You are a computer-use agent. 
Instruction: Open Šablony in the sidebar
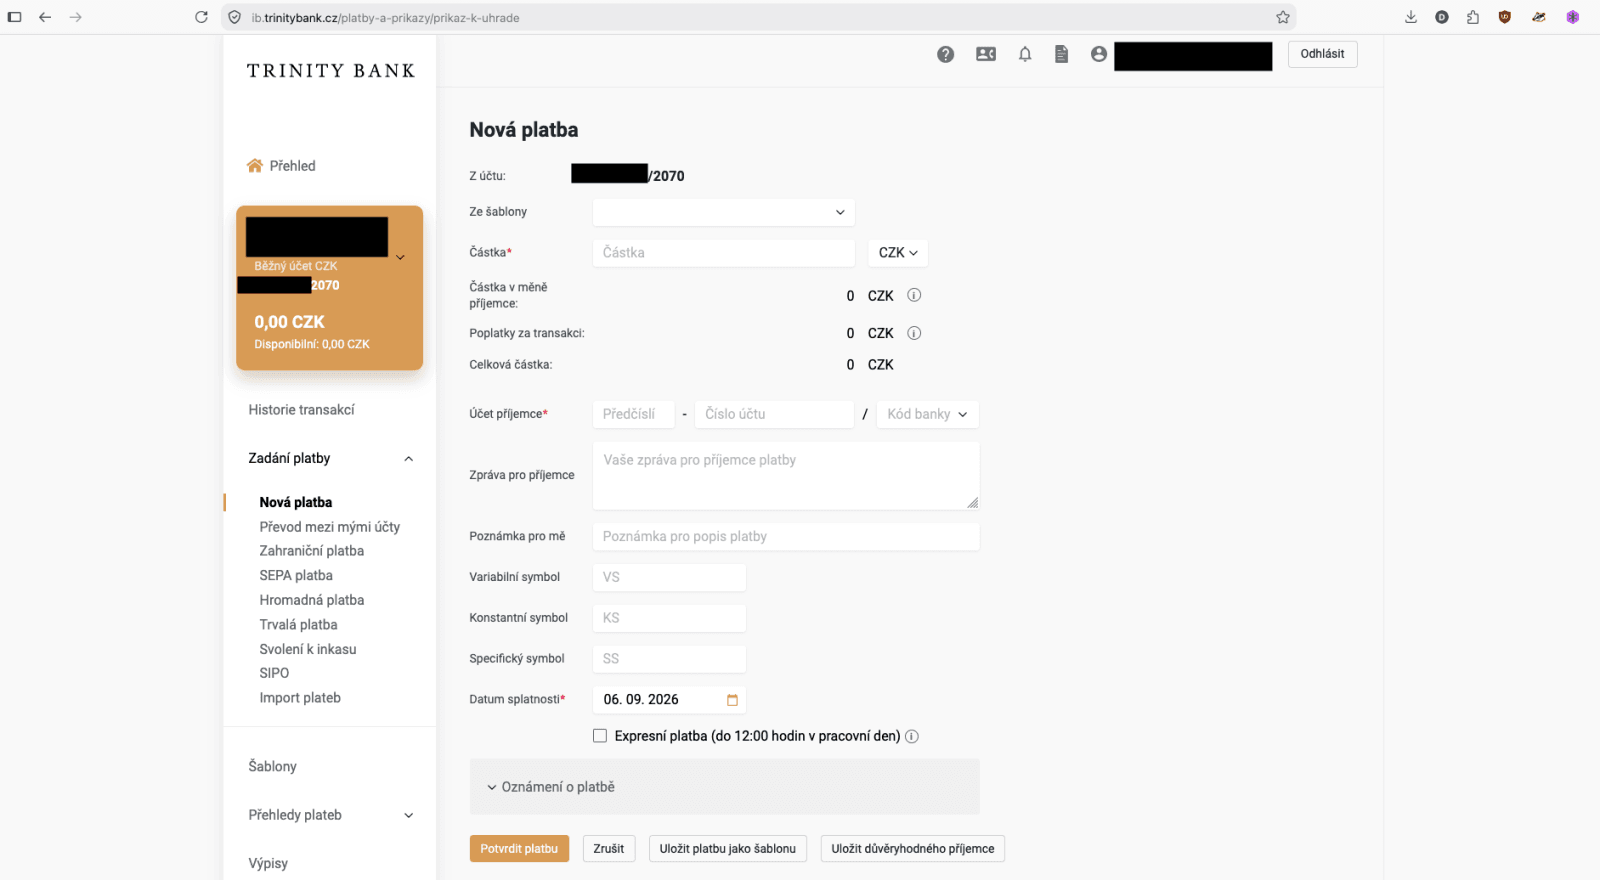coord(272,767)
